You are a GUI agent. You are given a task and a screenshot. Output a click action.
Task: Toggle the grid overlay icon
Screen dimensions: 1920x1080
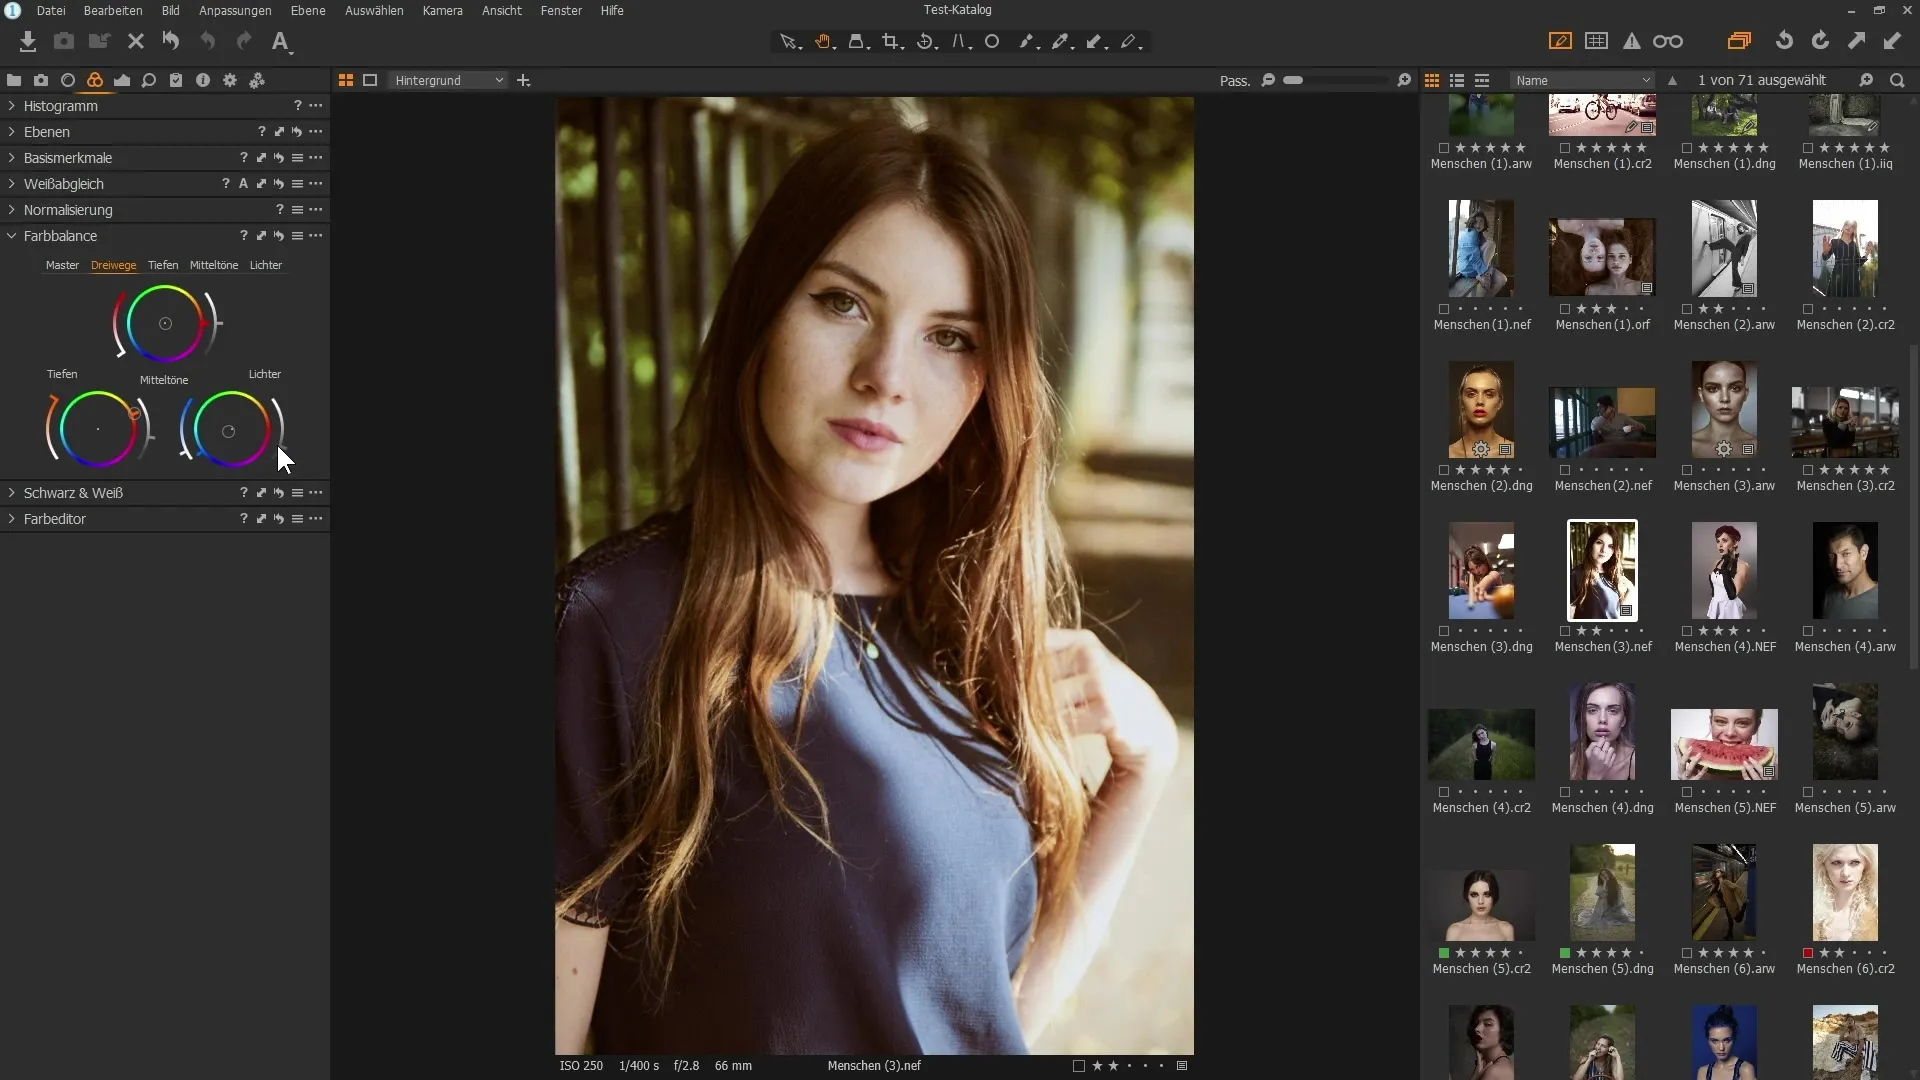click(x=1597, y=41)
